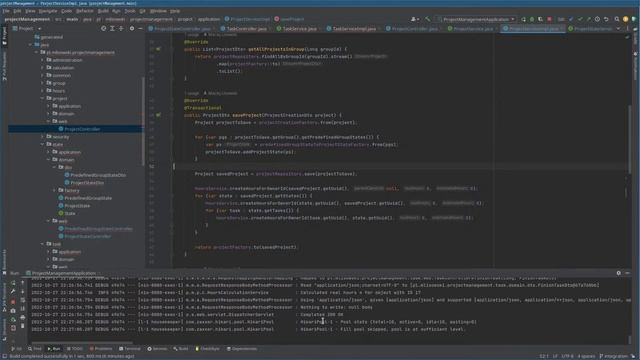
Task: Click the camera thread dump icon
Action: [x=13, y=311]
